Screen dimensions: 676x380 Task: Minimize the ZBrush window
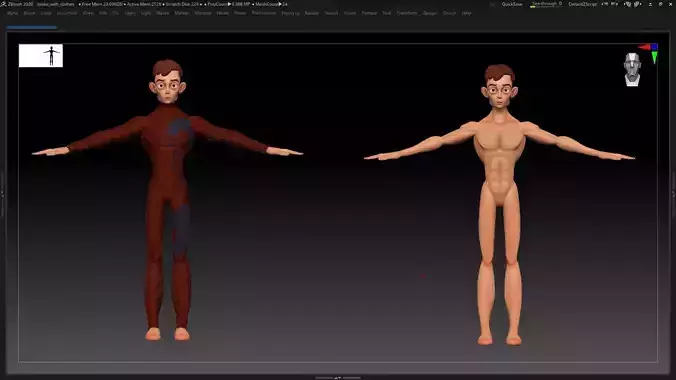coord(650,4)
